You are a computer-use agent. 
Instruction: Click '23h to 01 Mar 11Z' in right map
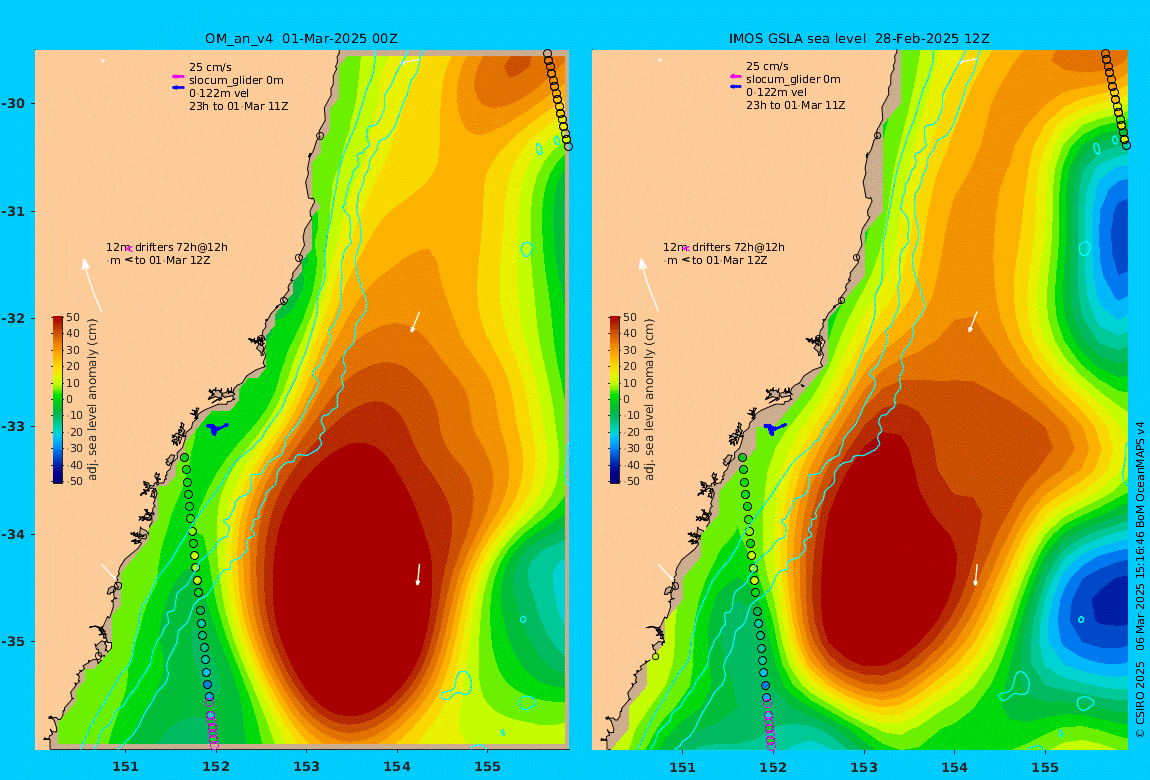796,105
